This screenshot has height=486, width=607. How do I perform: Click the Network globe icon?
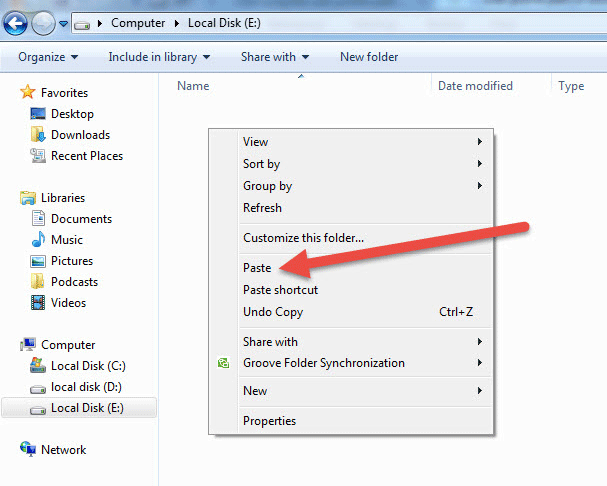pyautogui.click(x=28, y=449)
